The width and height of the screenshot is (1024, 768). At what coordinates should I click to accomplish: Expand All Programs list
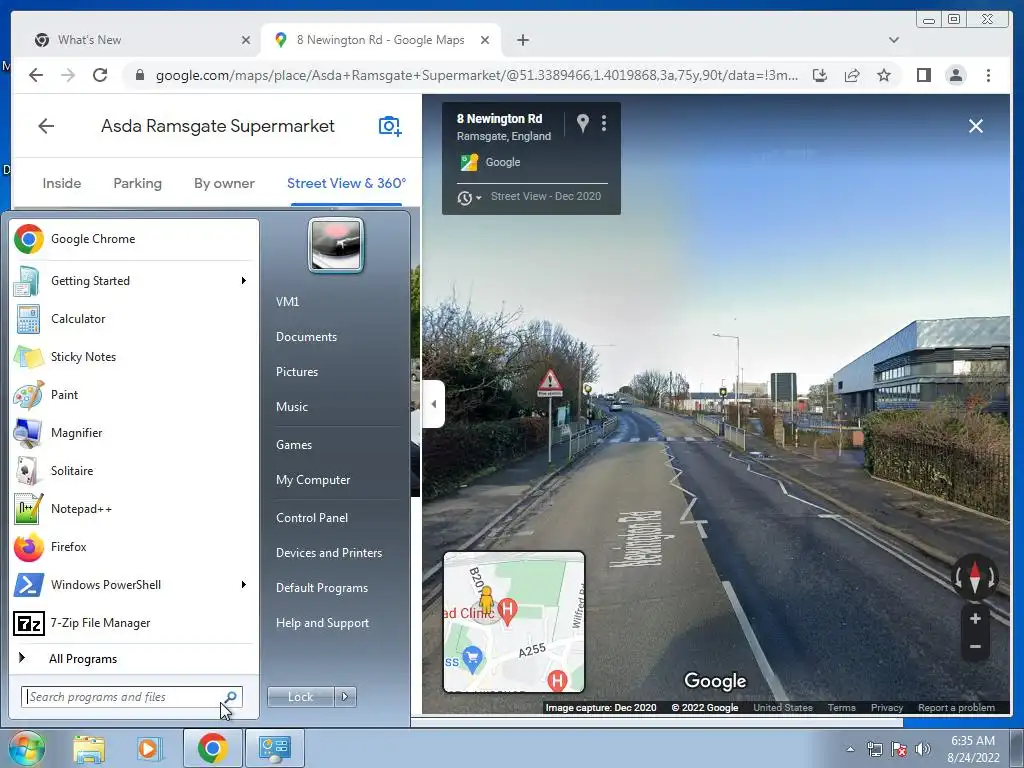(82, 658)
